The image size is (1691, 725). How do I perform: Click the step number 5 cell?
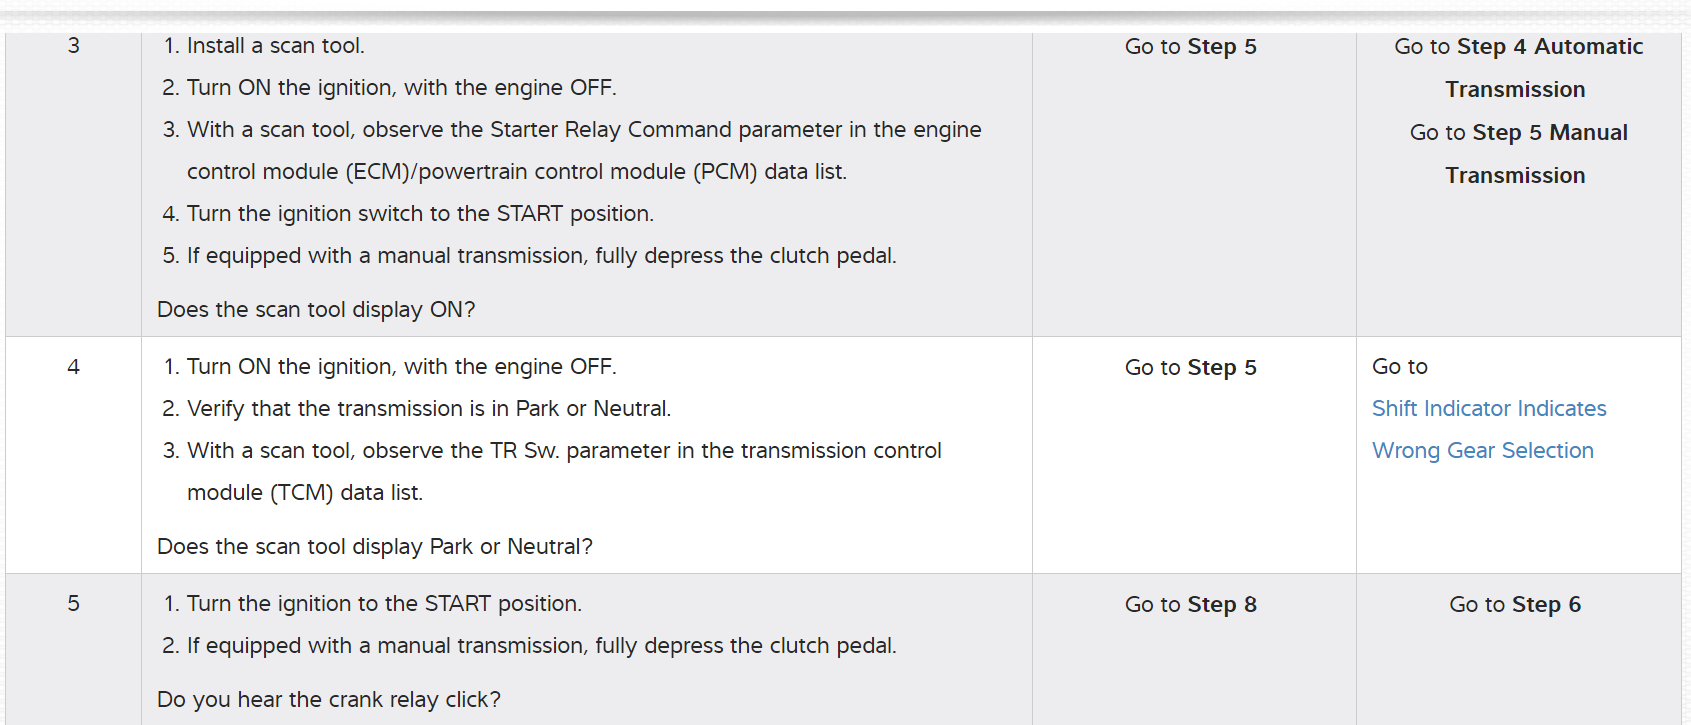pos(73,604)
